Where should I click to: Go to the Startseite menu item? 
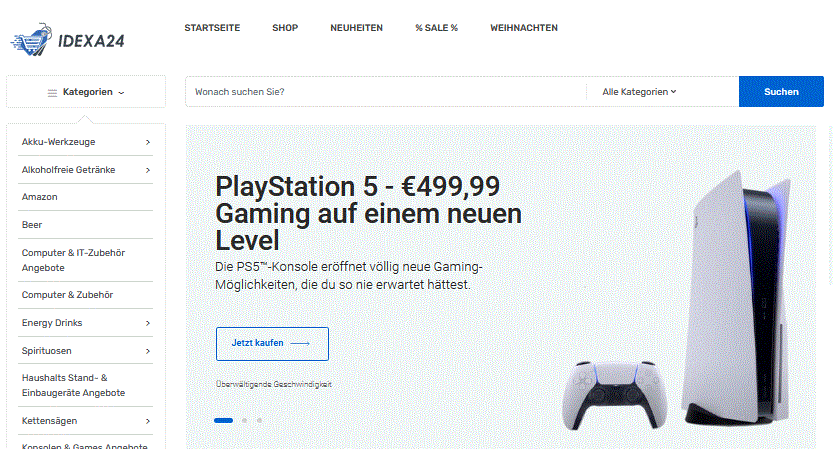(212, 28)
